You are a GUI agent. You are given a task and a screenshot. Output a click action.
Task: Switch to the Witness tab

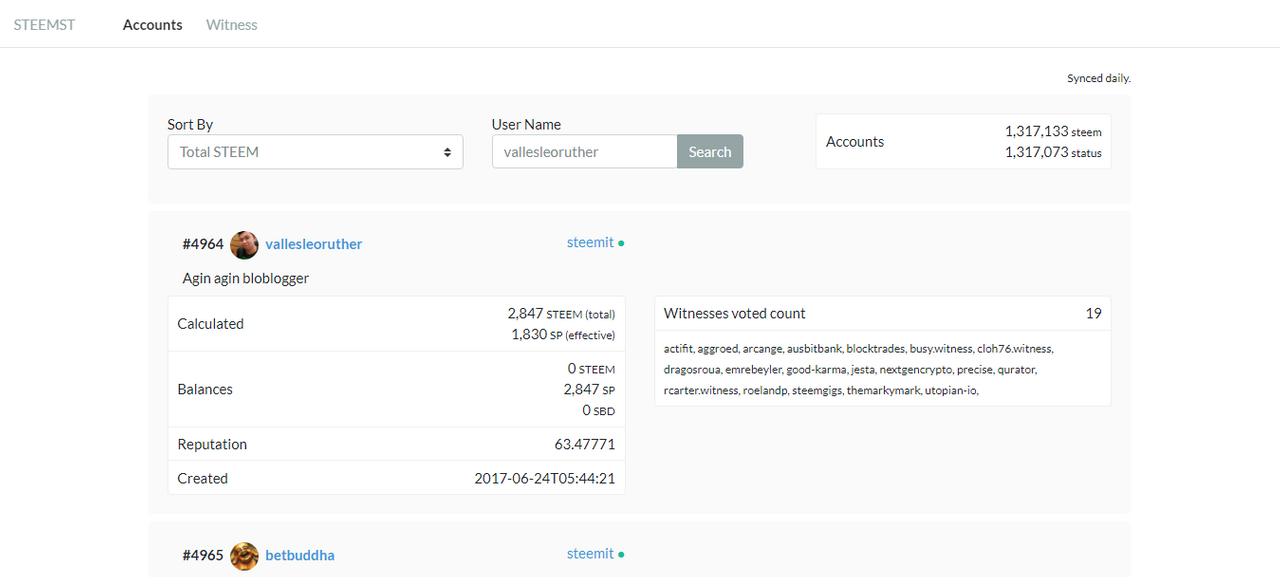coord(232,25)
